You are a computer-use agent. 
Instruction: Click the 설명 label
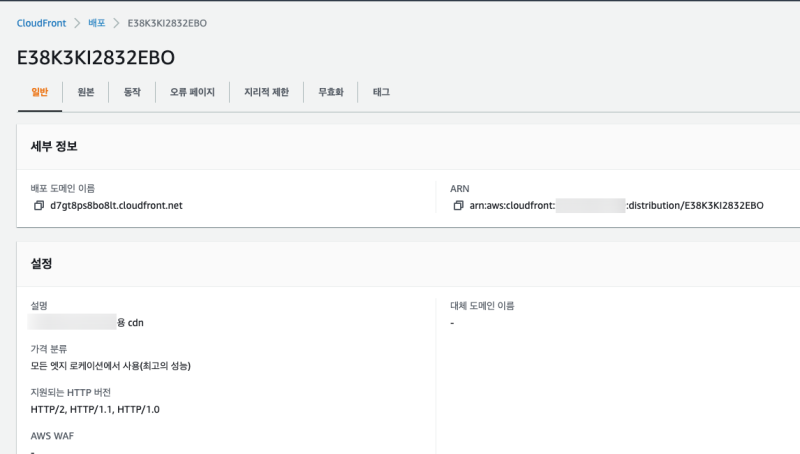39,306
